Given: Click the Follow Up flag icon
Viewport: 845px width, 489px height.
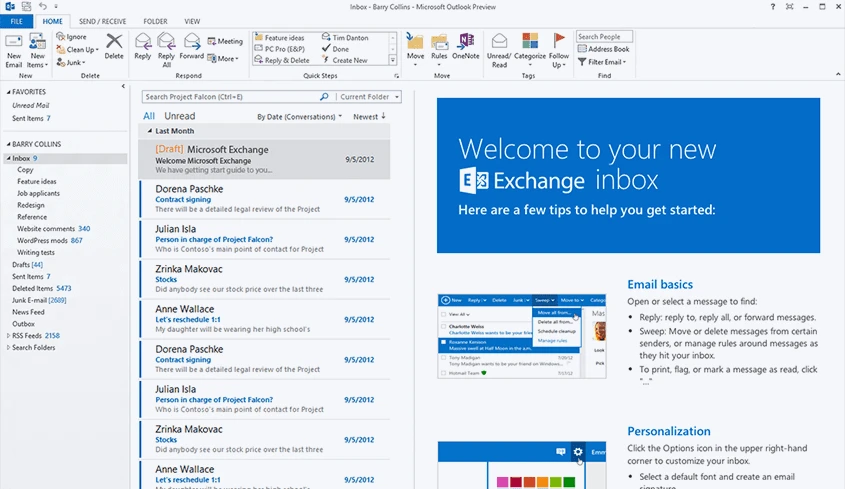Looking at the screenshot, I should (x=560, y=43).
